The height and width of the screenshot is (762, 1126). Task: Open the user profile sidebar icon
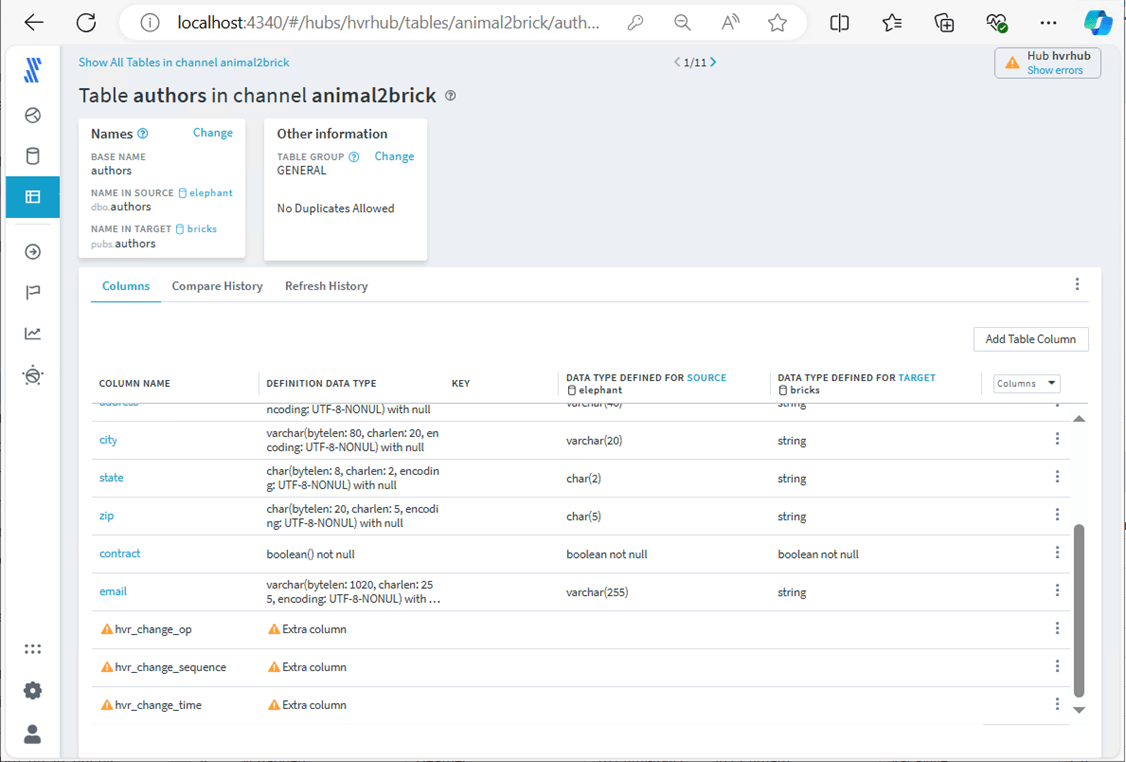32,734
